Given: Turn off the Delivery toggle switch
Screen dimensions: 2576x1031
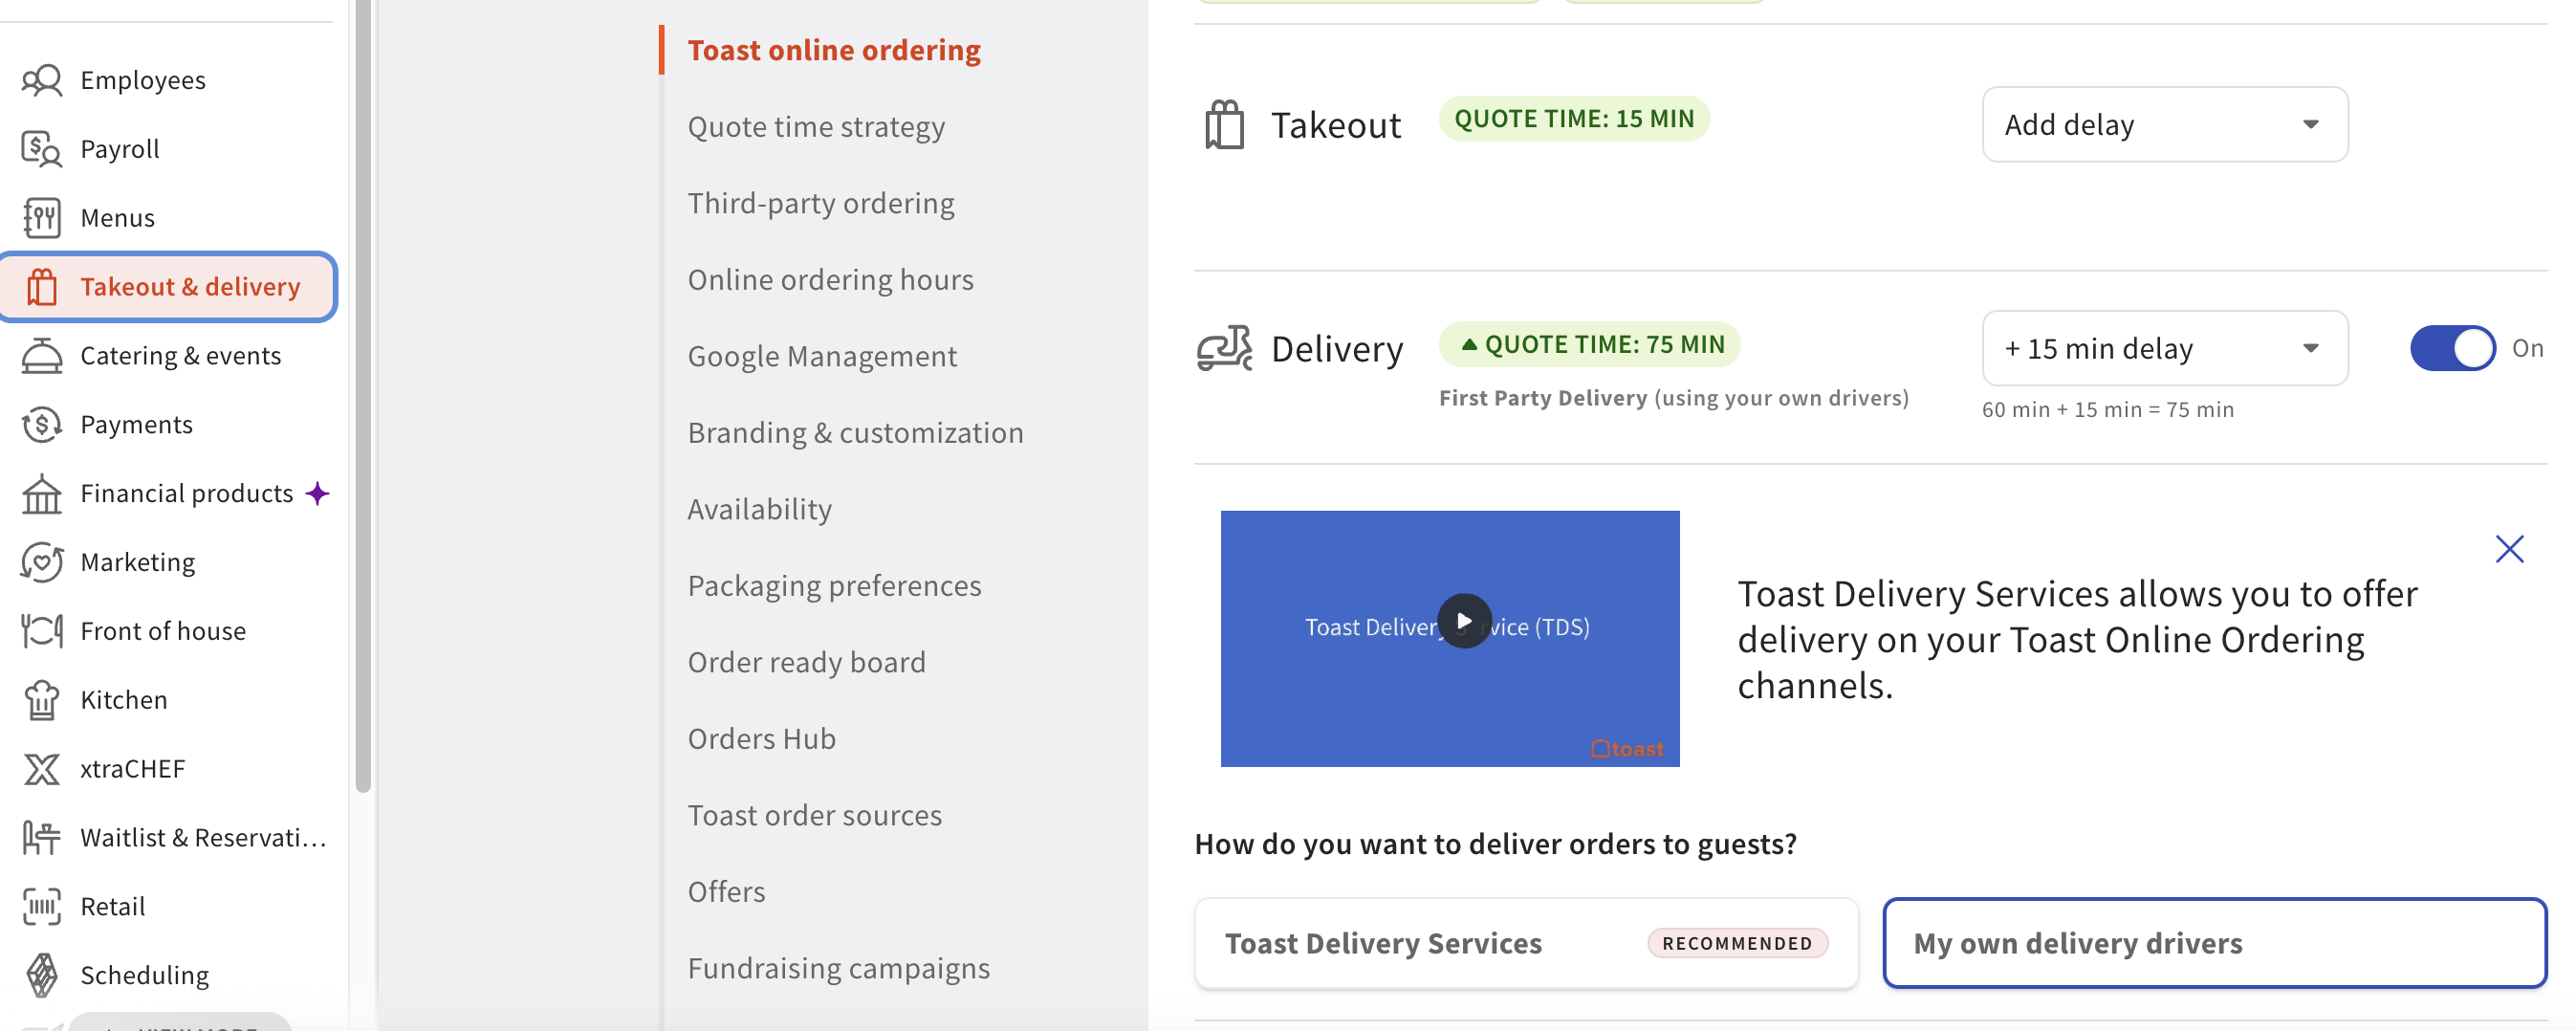Looking at the screenshot, I should 2451,348.
